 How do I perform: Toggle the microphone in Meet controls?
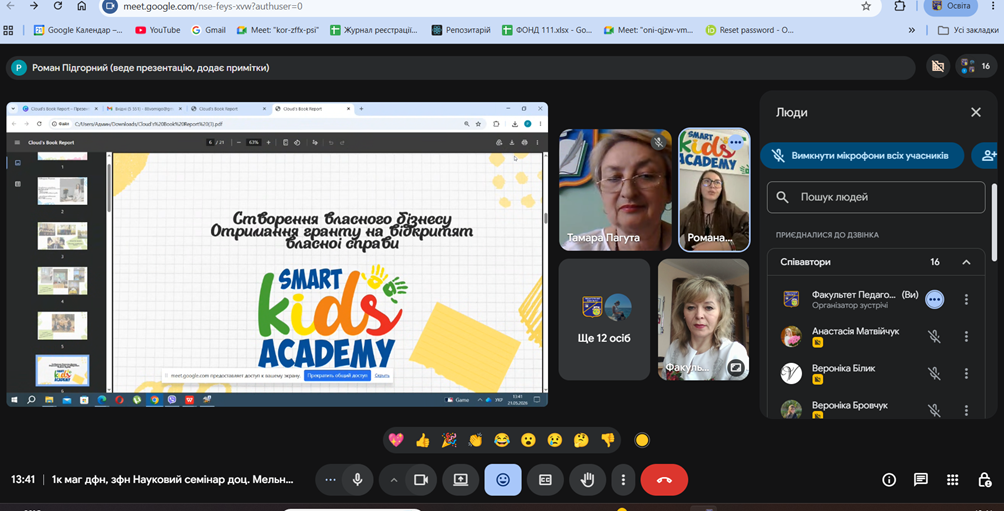click(357, 480)
